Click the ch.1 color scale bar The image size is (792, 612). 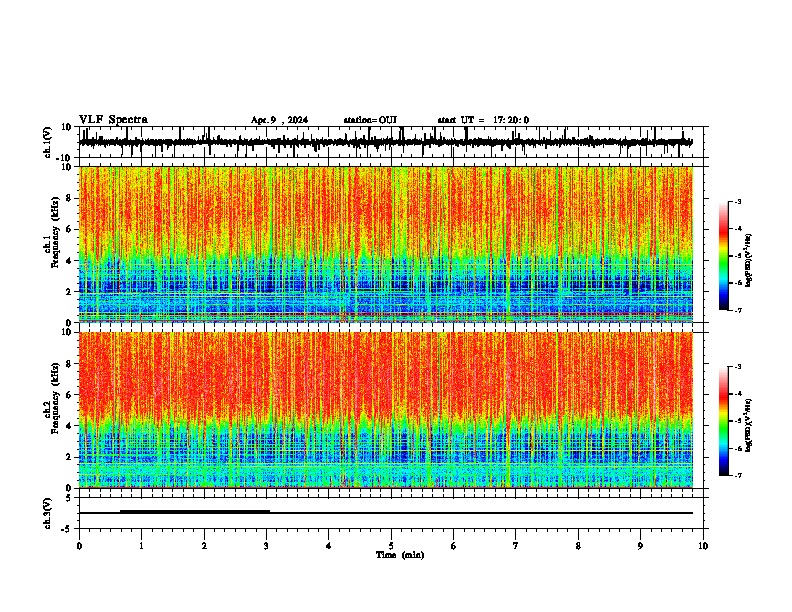coord(724,256)
